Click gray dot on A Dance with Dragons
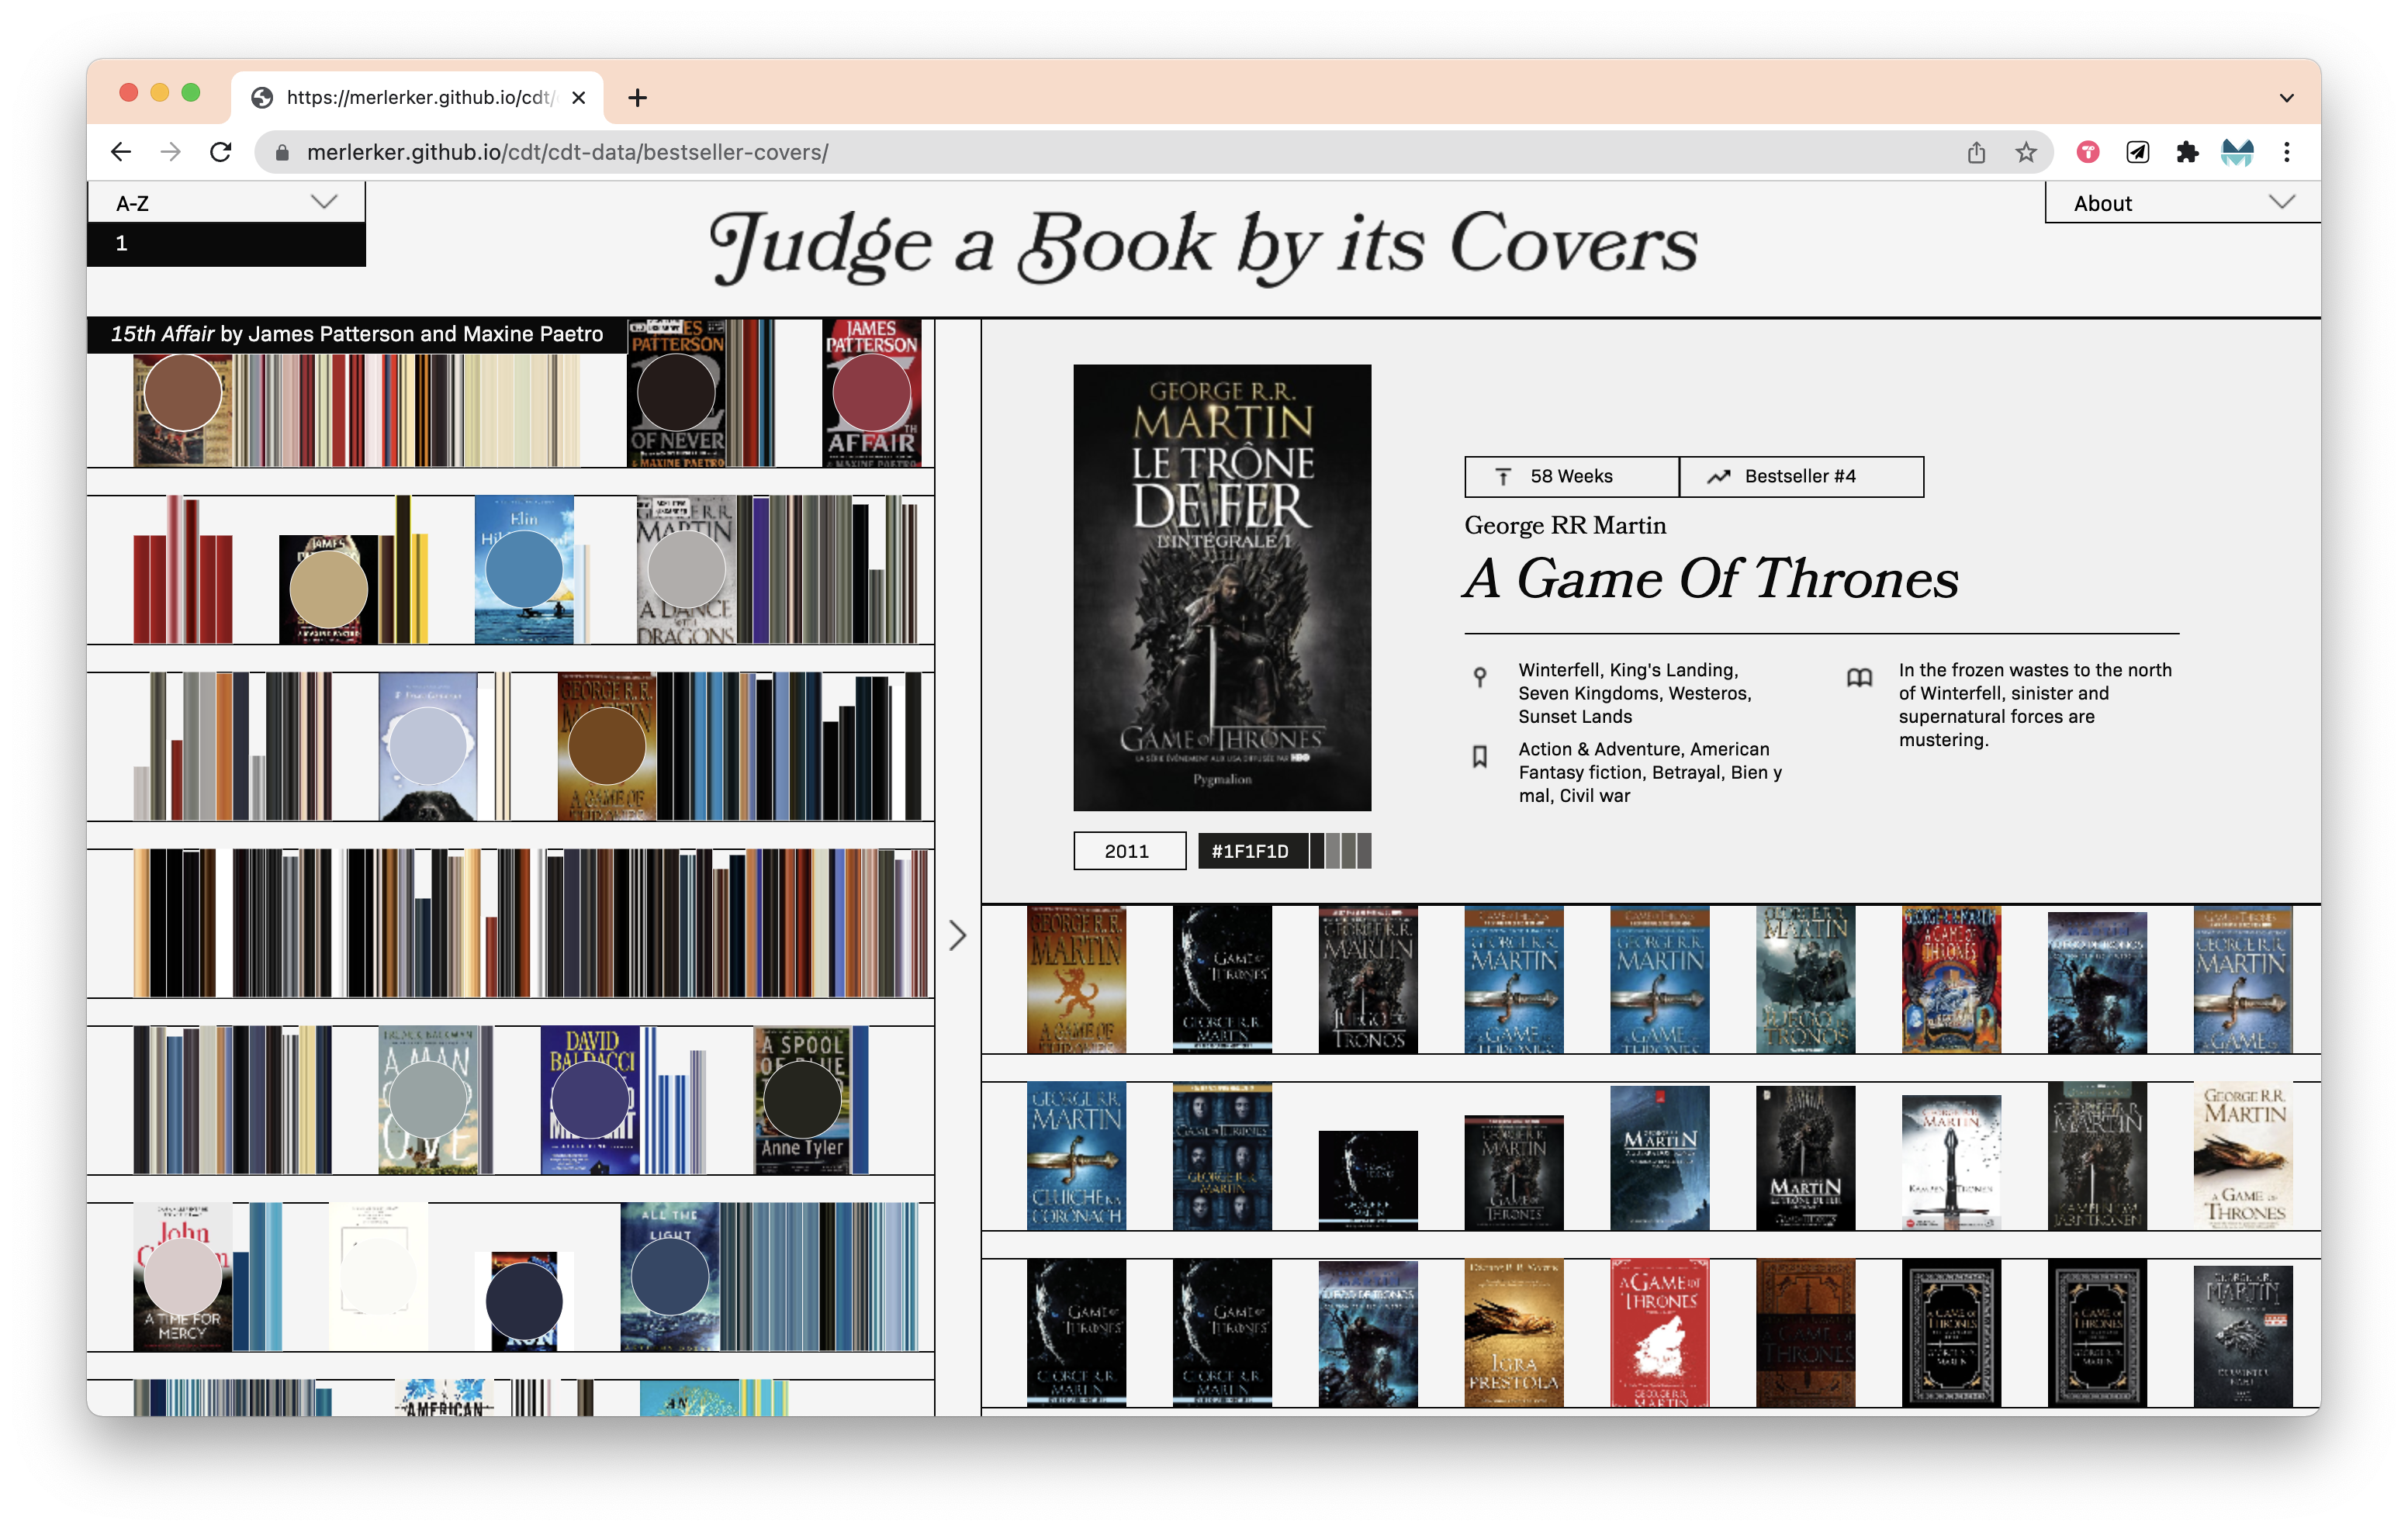 686,569
